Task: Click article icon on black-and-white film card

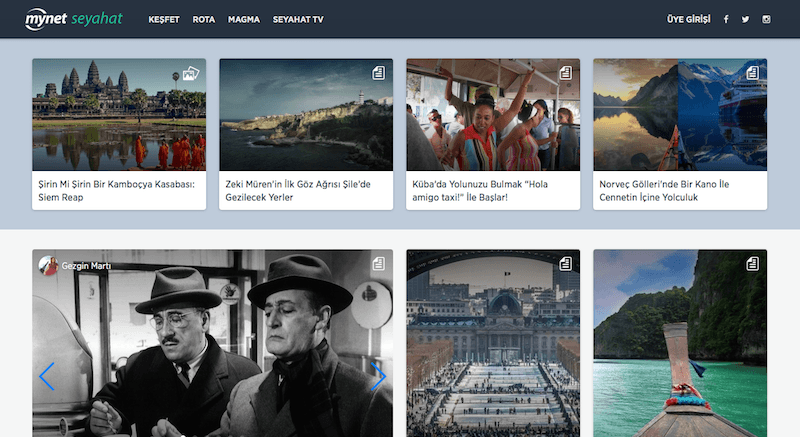Action: pos(378,264)
